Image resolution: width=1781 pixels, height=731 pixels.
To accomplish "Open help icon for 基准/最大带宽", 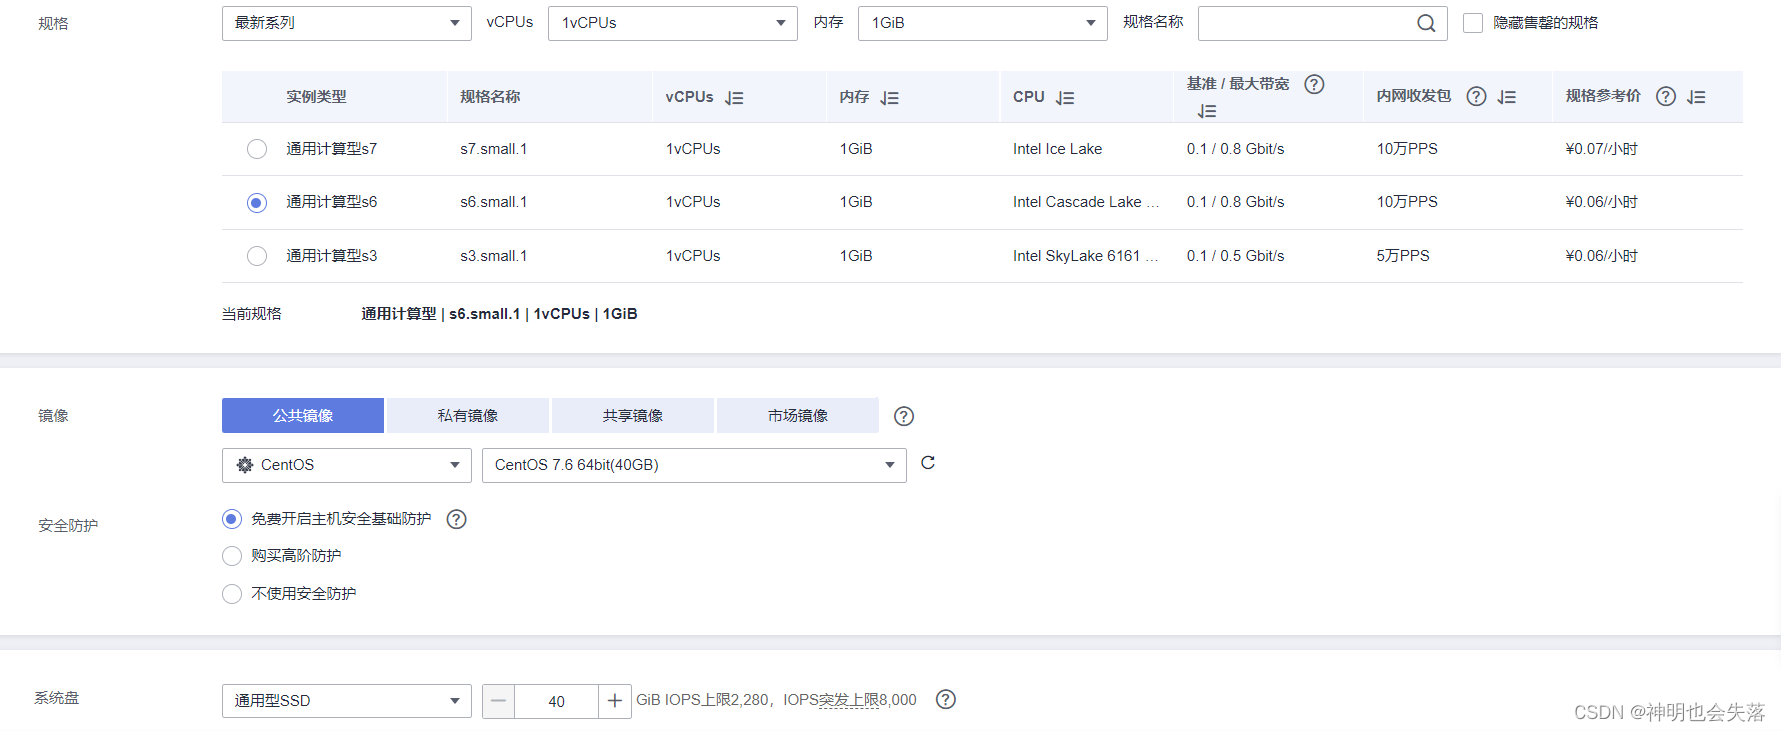I will pyautogui.click(x=1314, y=84).
